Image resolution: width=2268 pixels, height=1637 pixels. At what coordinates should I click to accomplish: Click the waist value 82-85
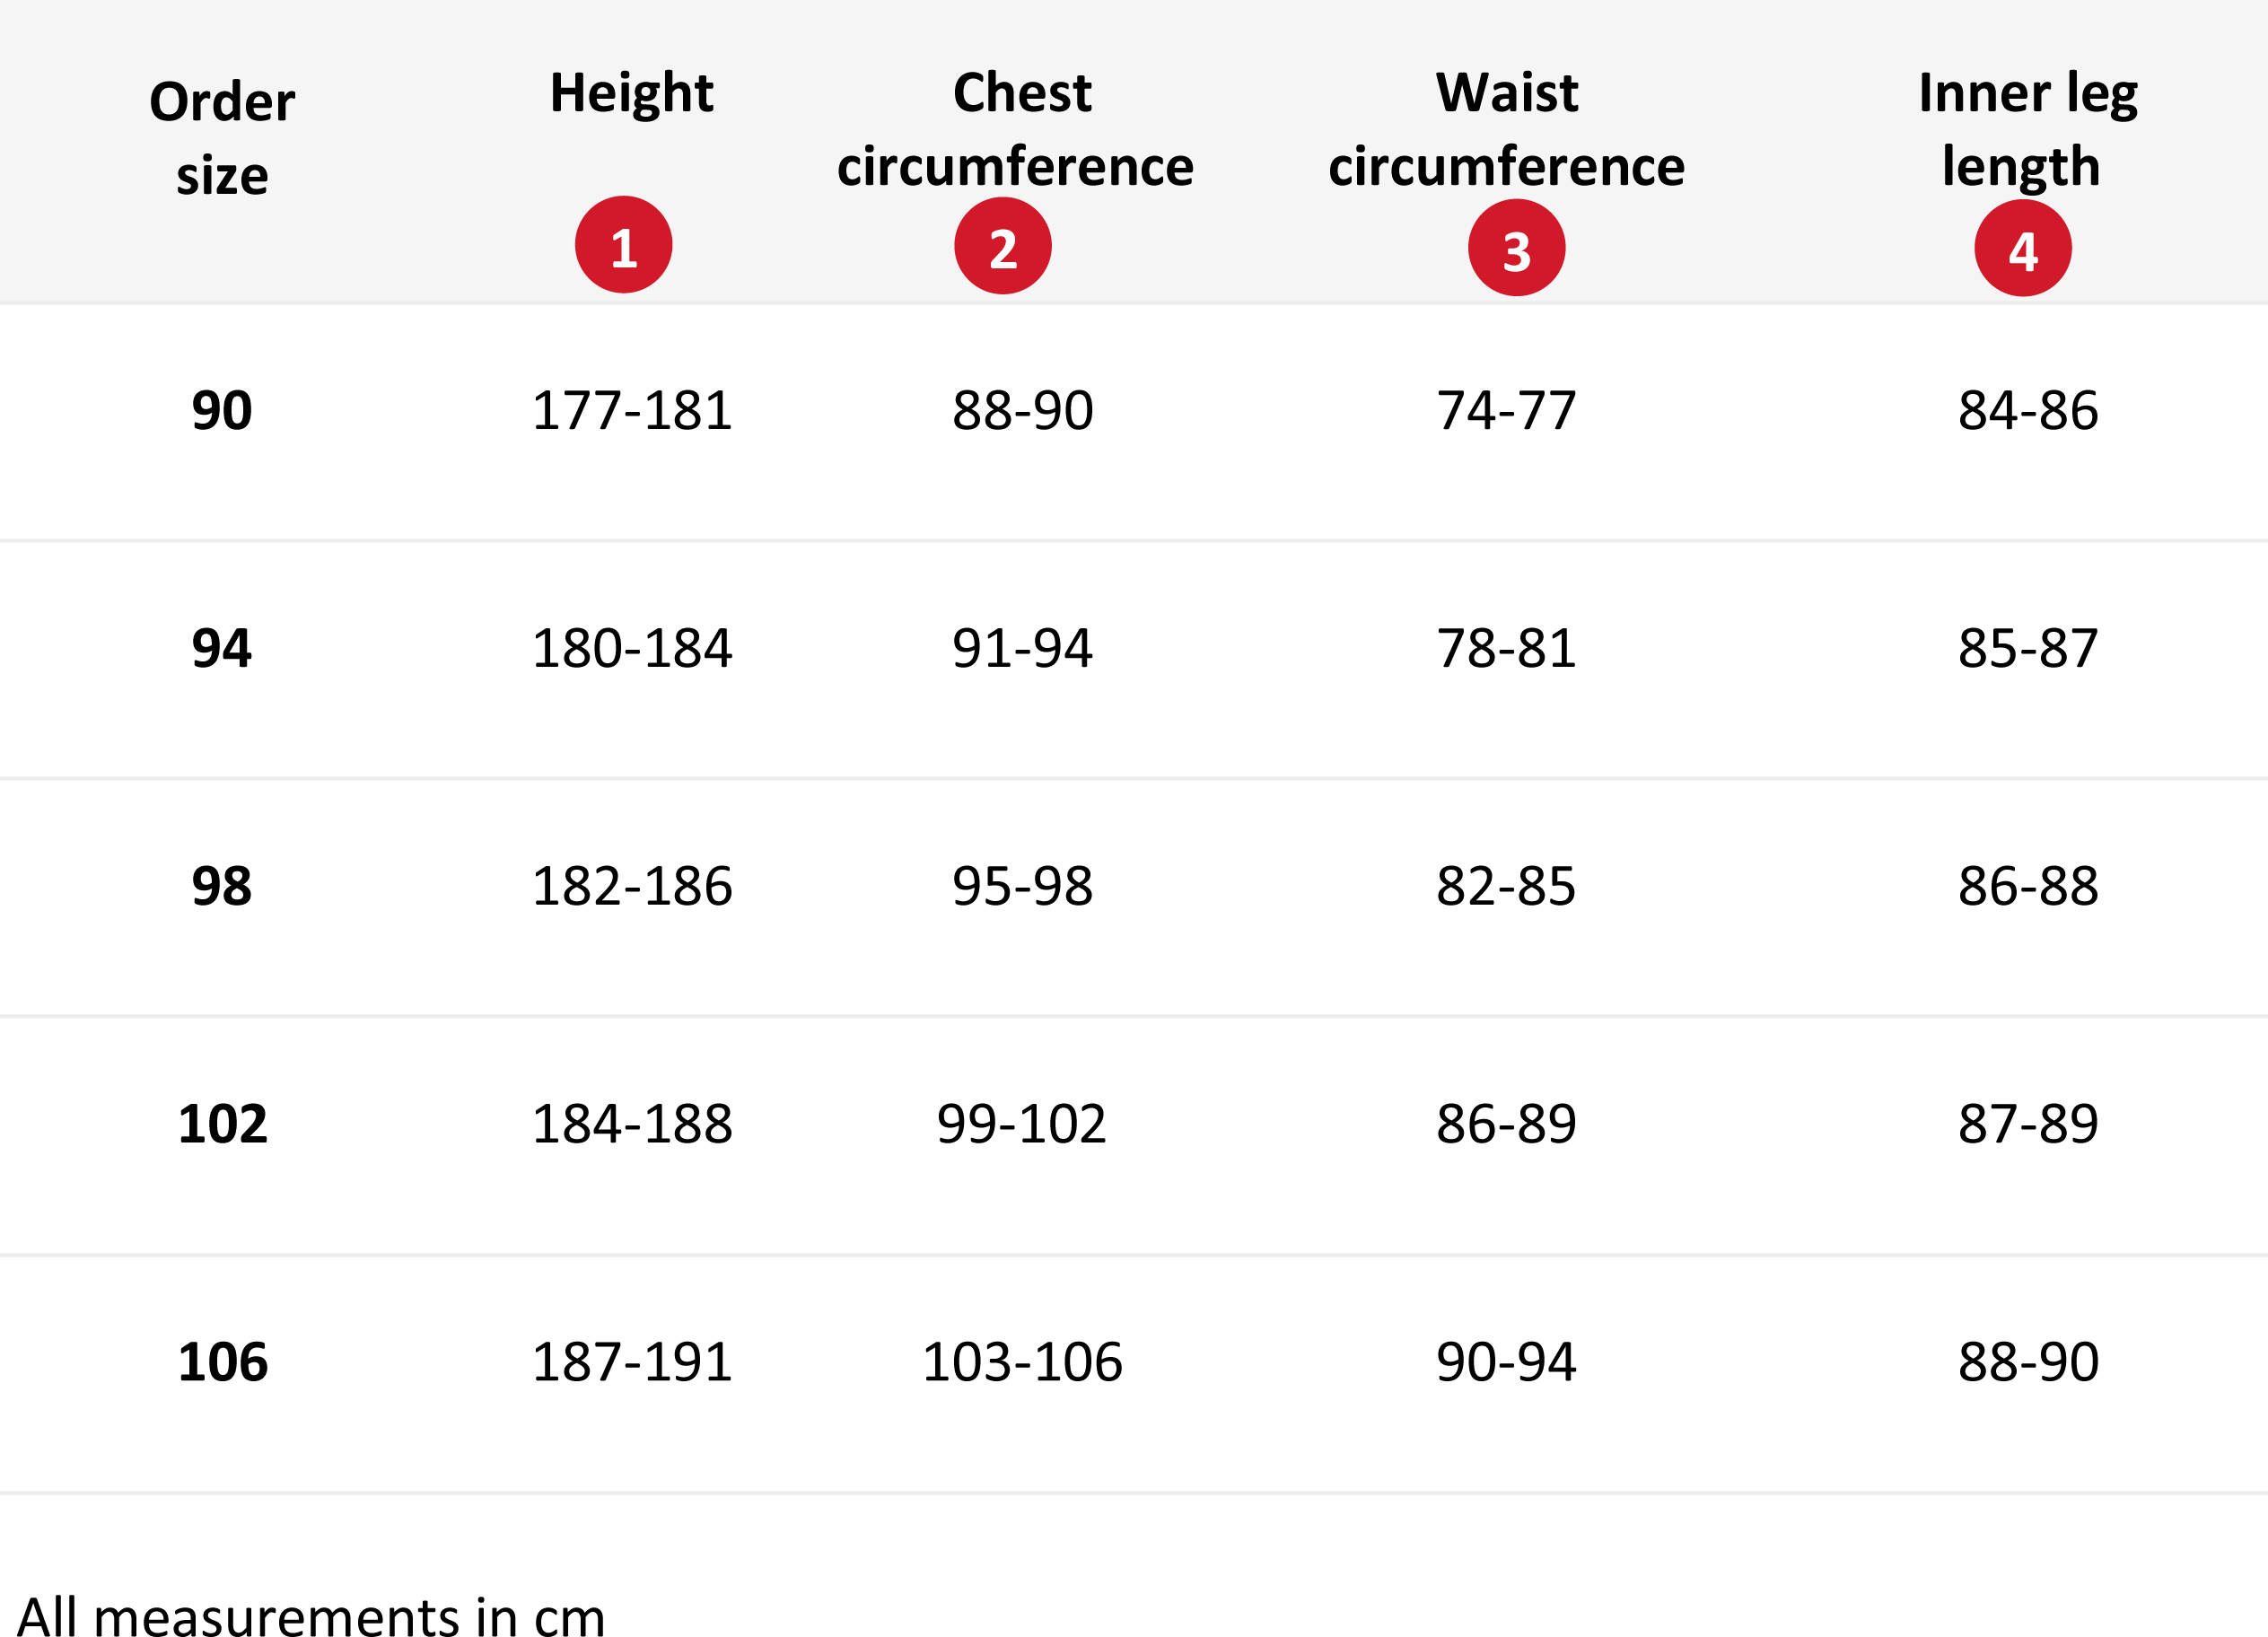tap(1506, 886)
